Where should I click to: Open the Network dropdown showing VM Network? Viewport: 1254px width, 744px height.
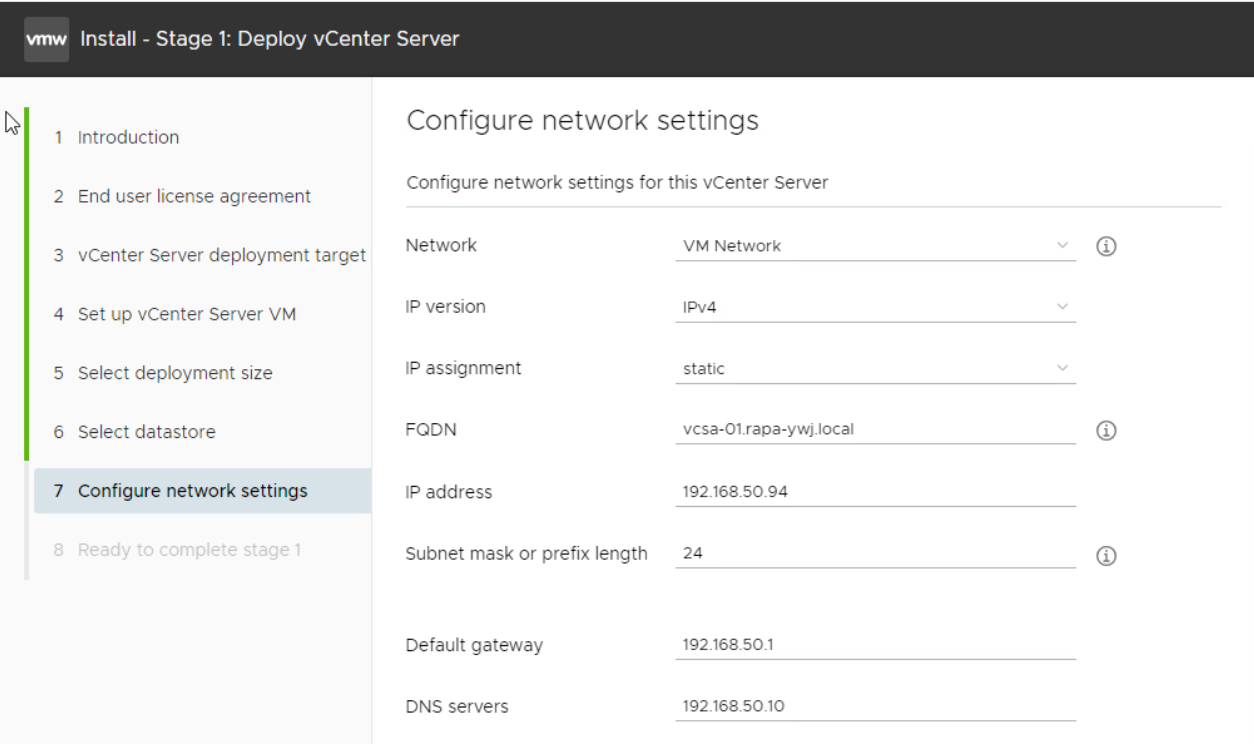coord(875,246)
